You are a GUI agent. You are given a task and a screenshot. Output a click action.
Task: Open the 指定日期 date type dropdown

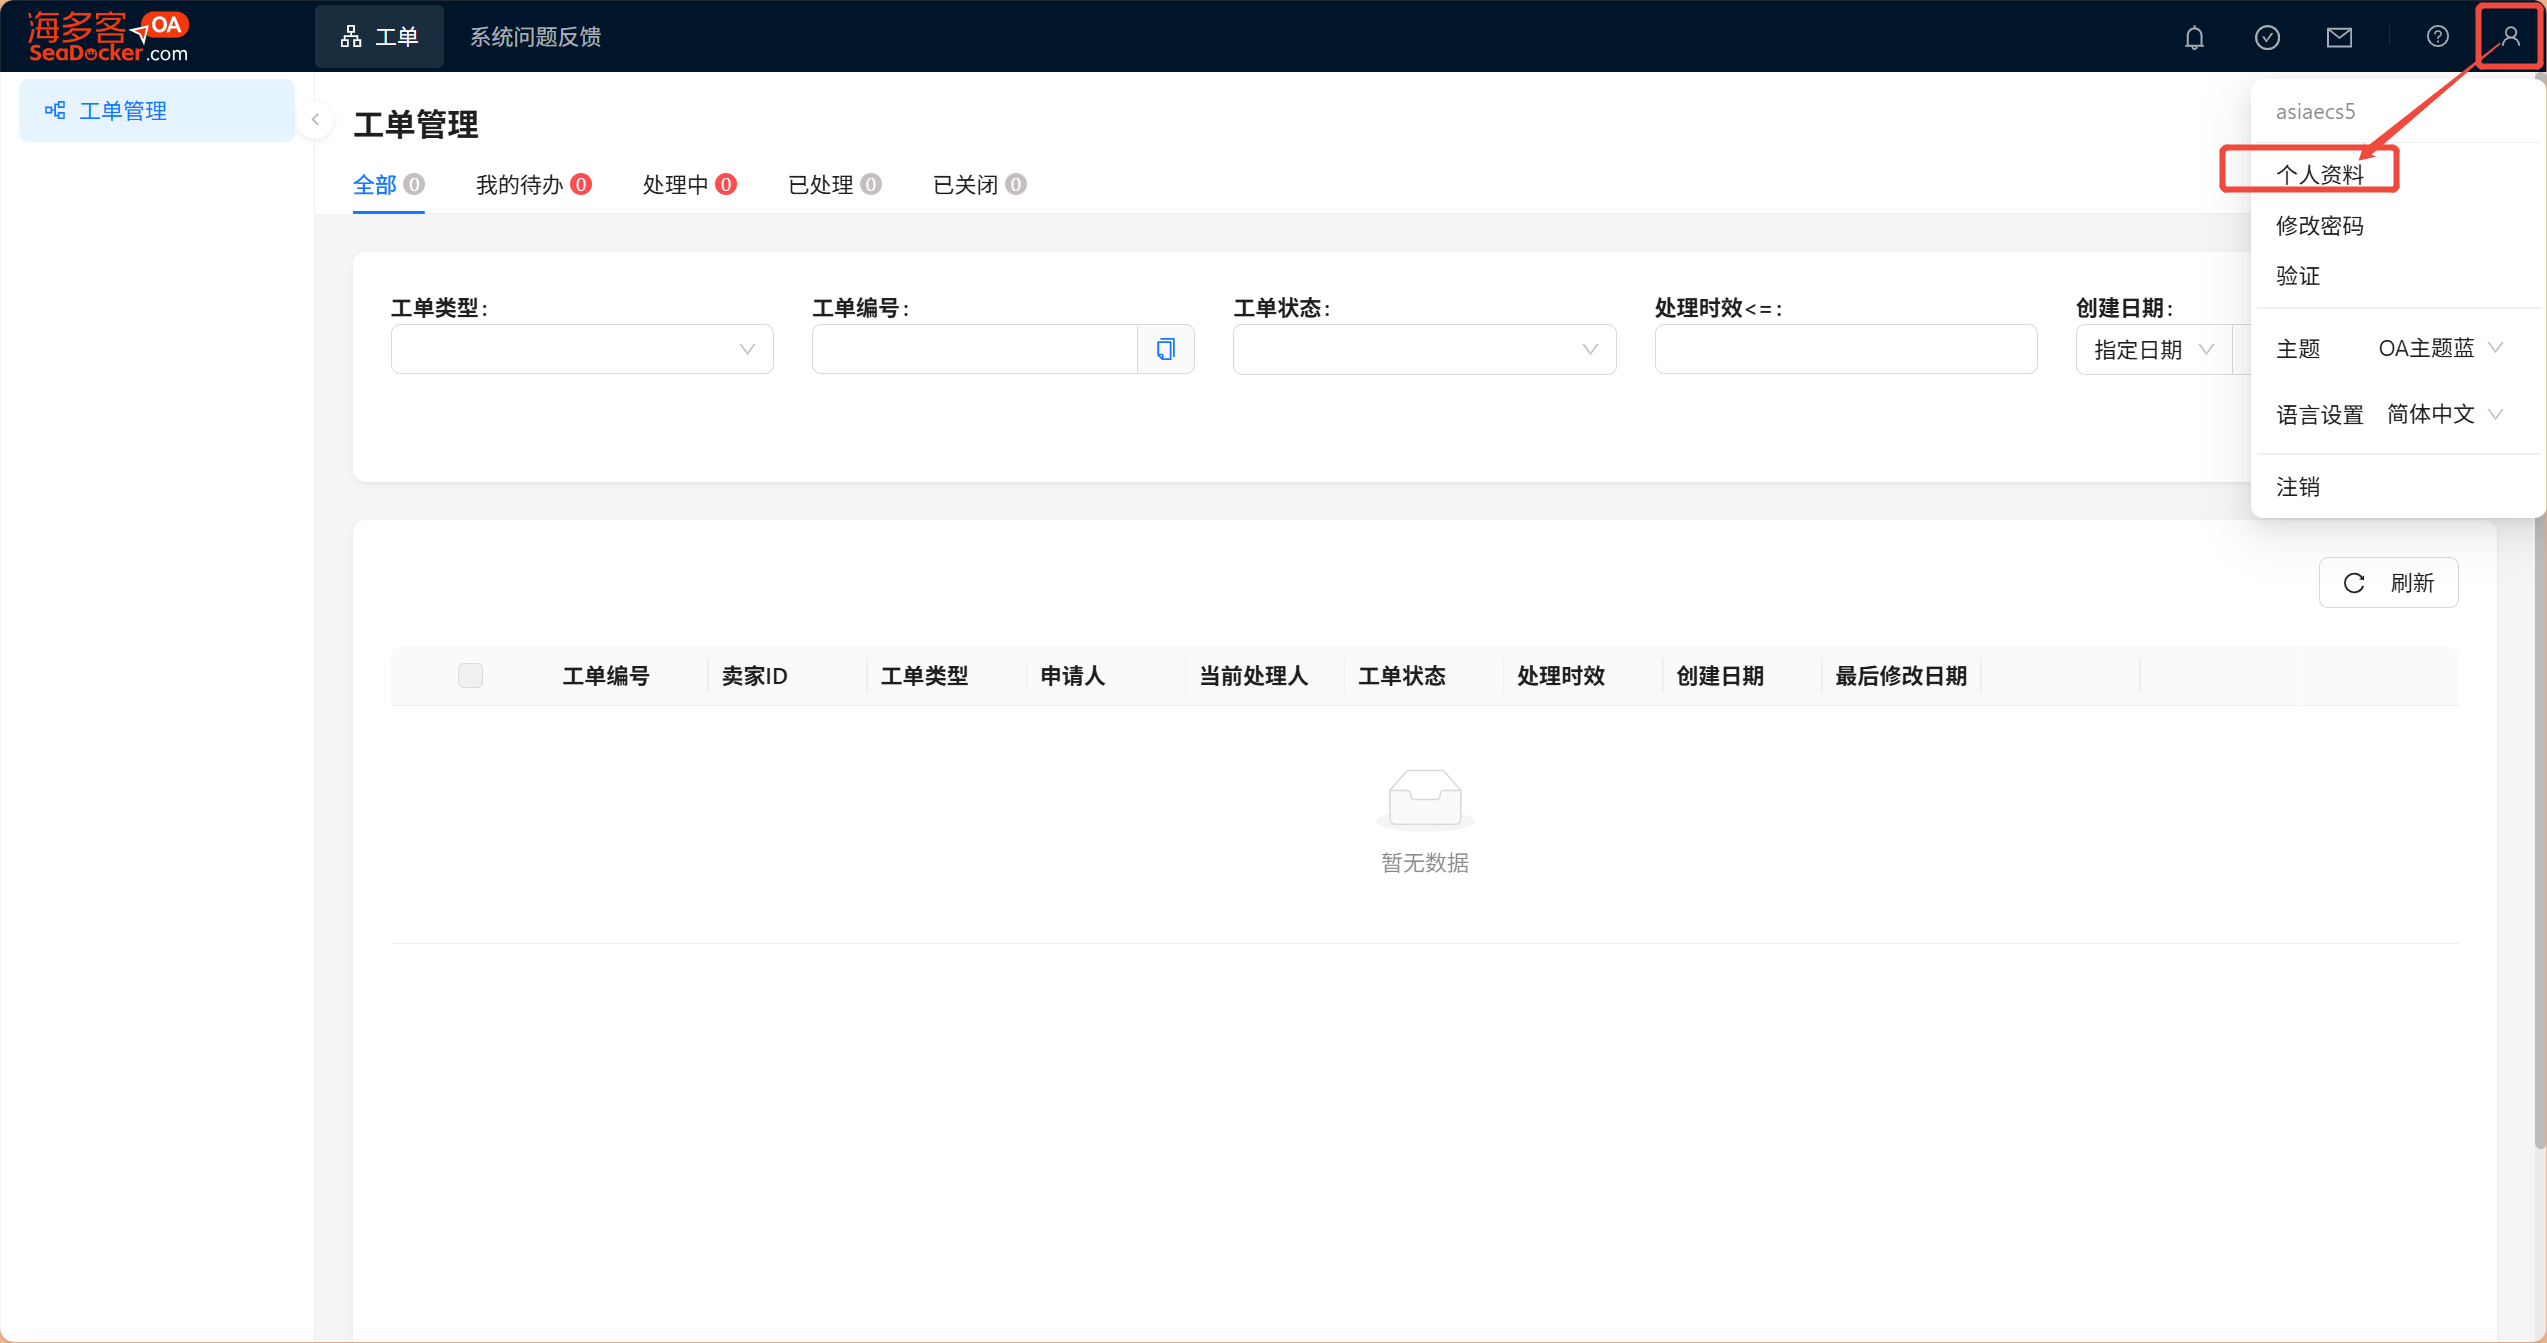[2153, 350]
